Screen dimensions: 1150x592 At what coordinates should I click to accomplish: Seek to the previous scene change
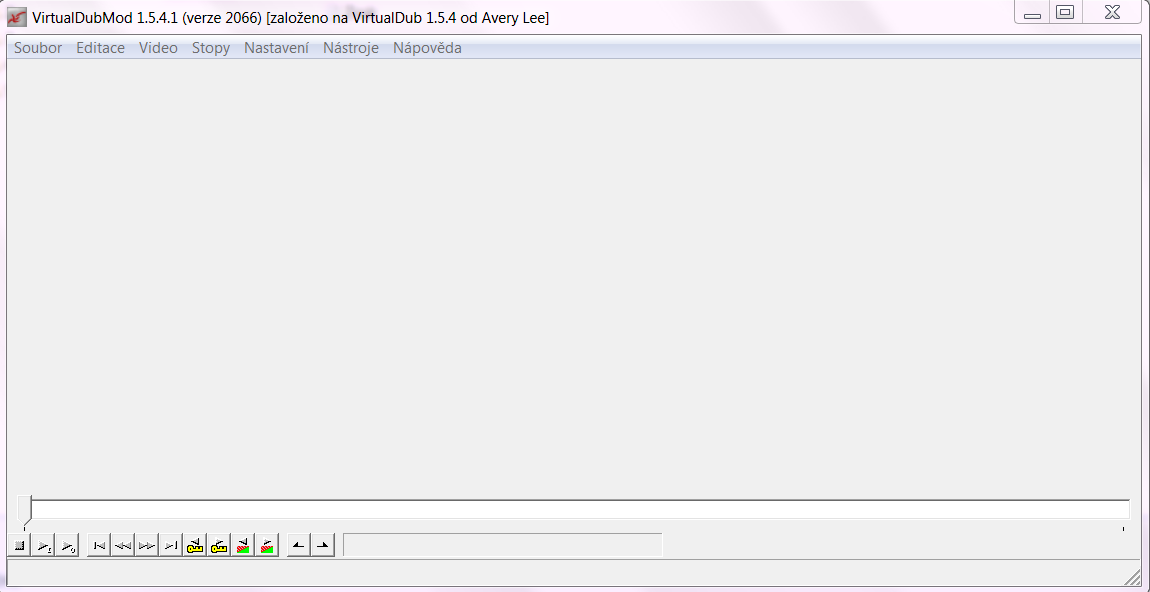coord(243,546)
